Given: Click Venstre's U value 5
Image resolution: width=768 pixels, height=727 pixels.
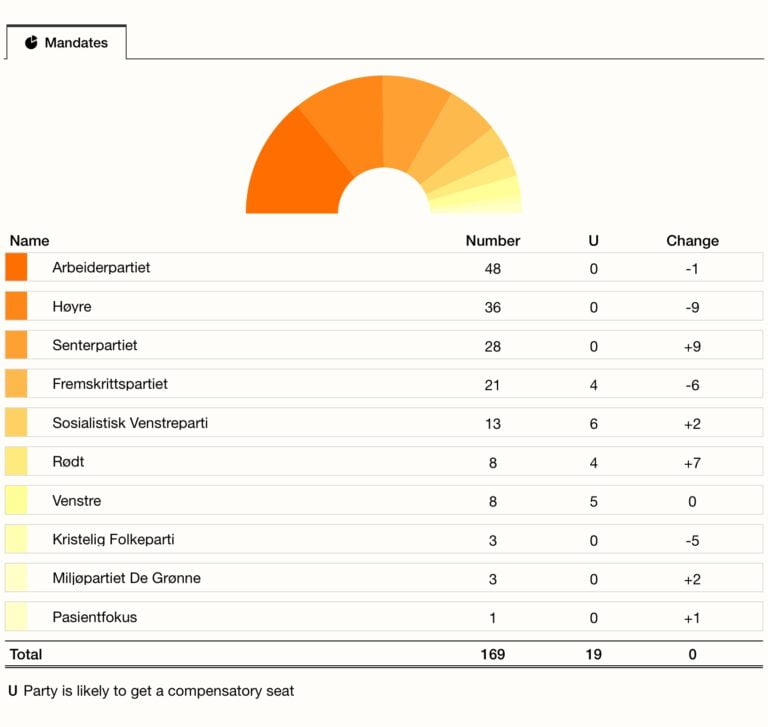Looking at the screenshot, I should click(594, 502).
